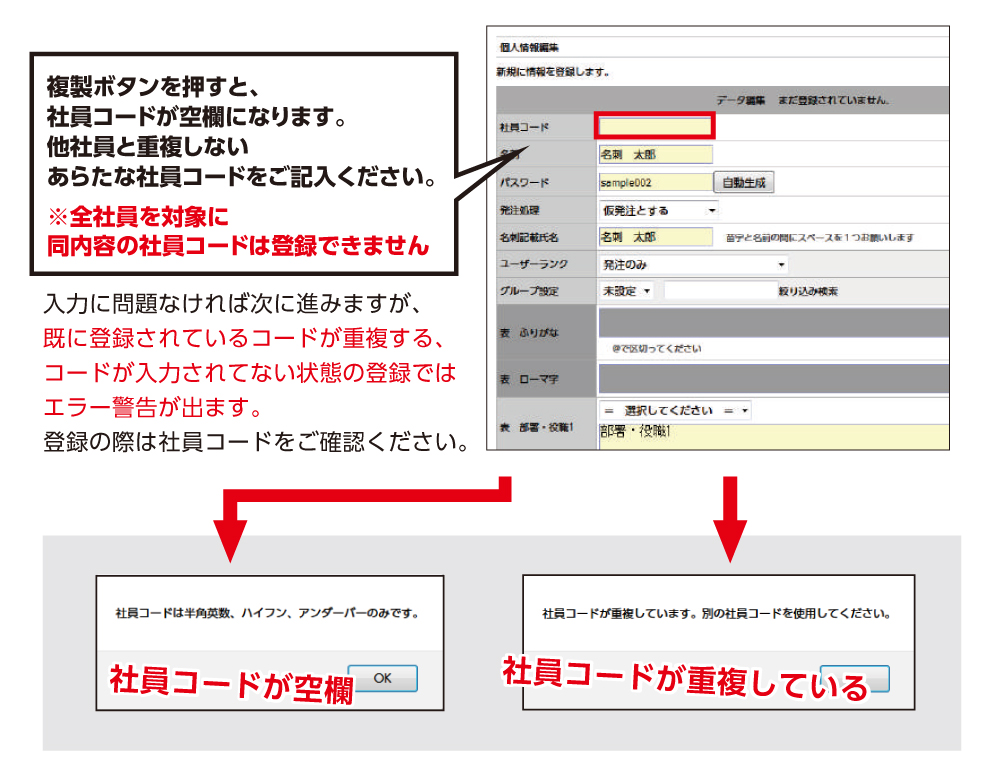Click the データ編集 header bar text

(802, 100)
